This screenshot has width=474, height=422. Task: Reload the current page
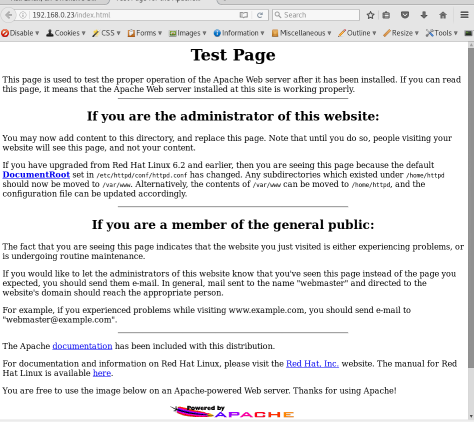click(260, 15)
